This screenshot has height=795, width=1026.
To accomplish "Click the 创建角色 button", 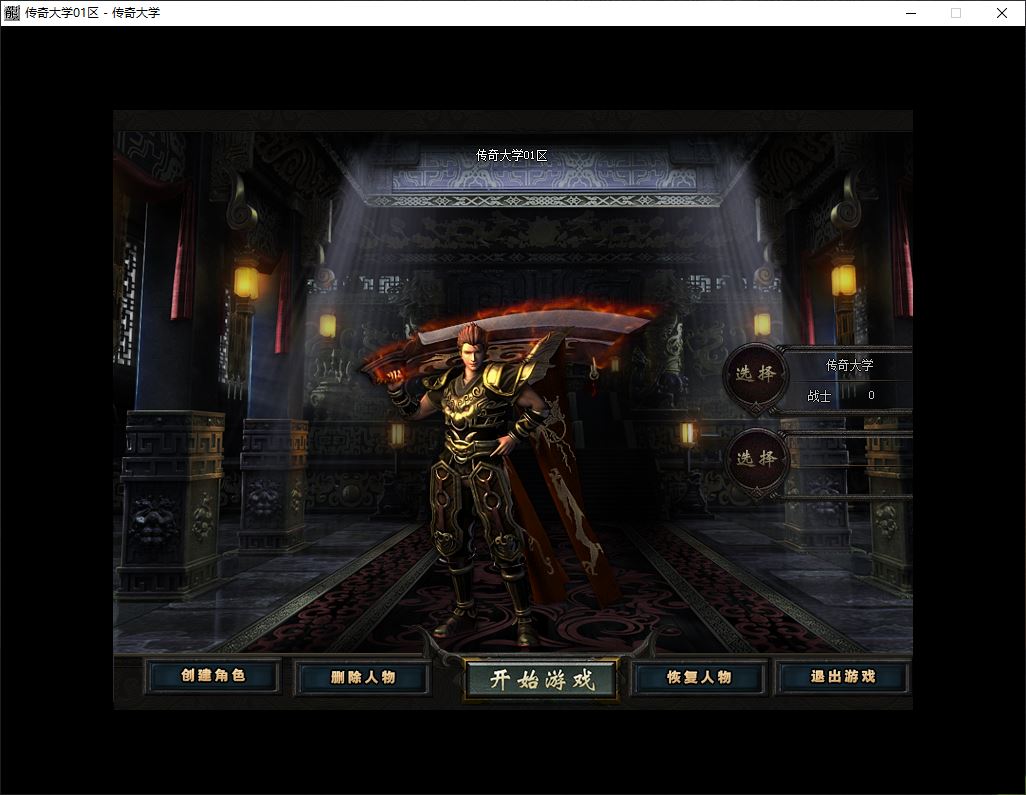I will click(213, 676).
